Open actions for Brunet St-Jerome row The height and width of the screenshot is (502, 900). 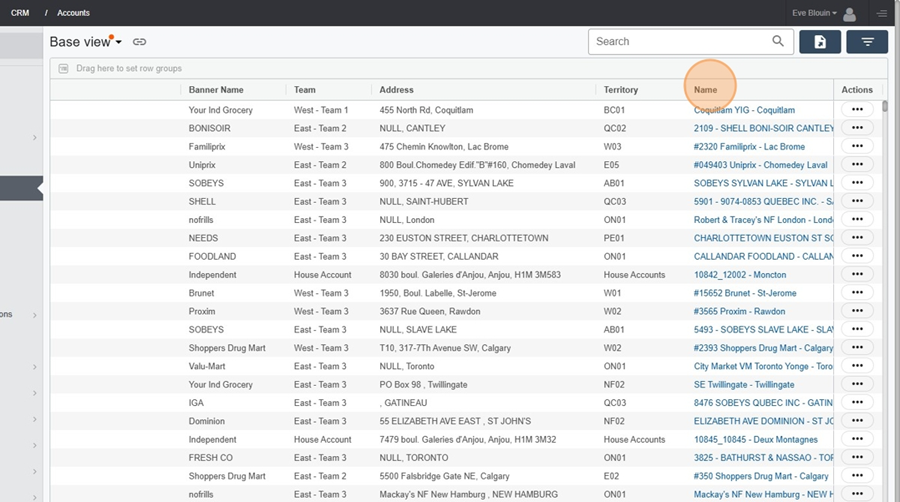858,293
